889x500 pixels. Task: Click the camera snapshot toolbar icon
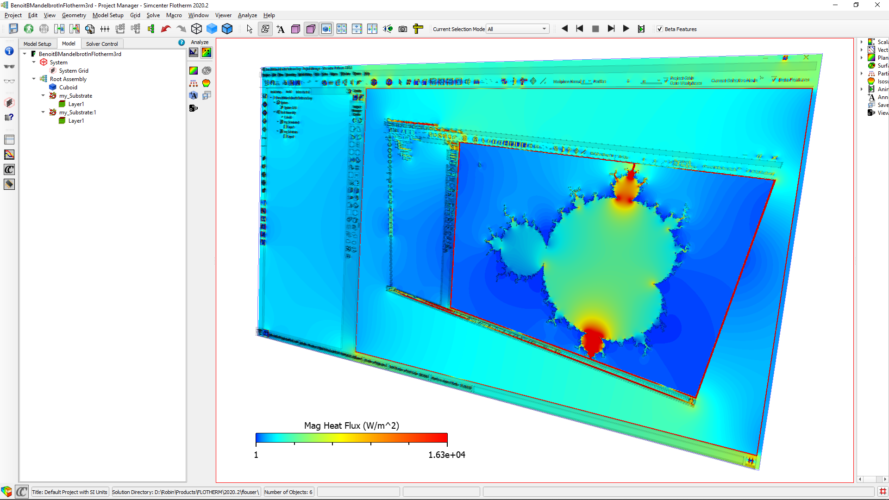tap(403, 29)
